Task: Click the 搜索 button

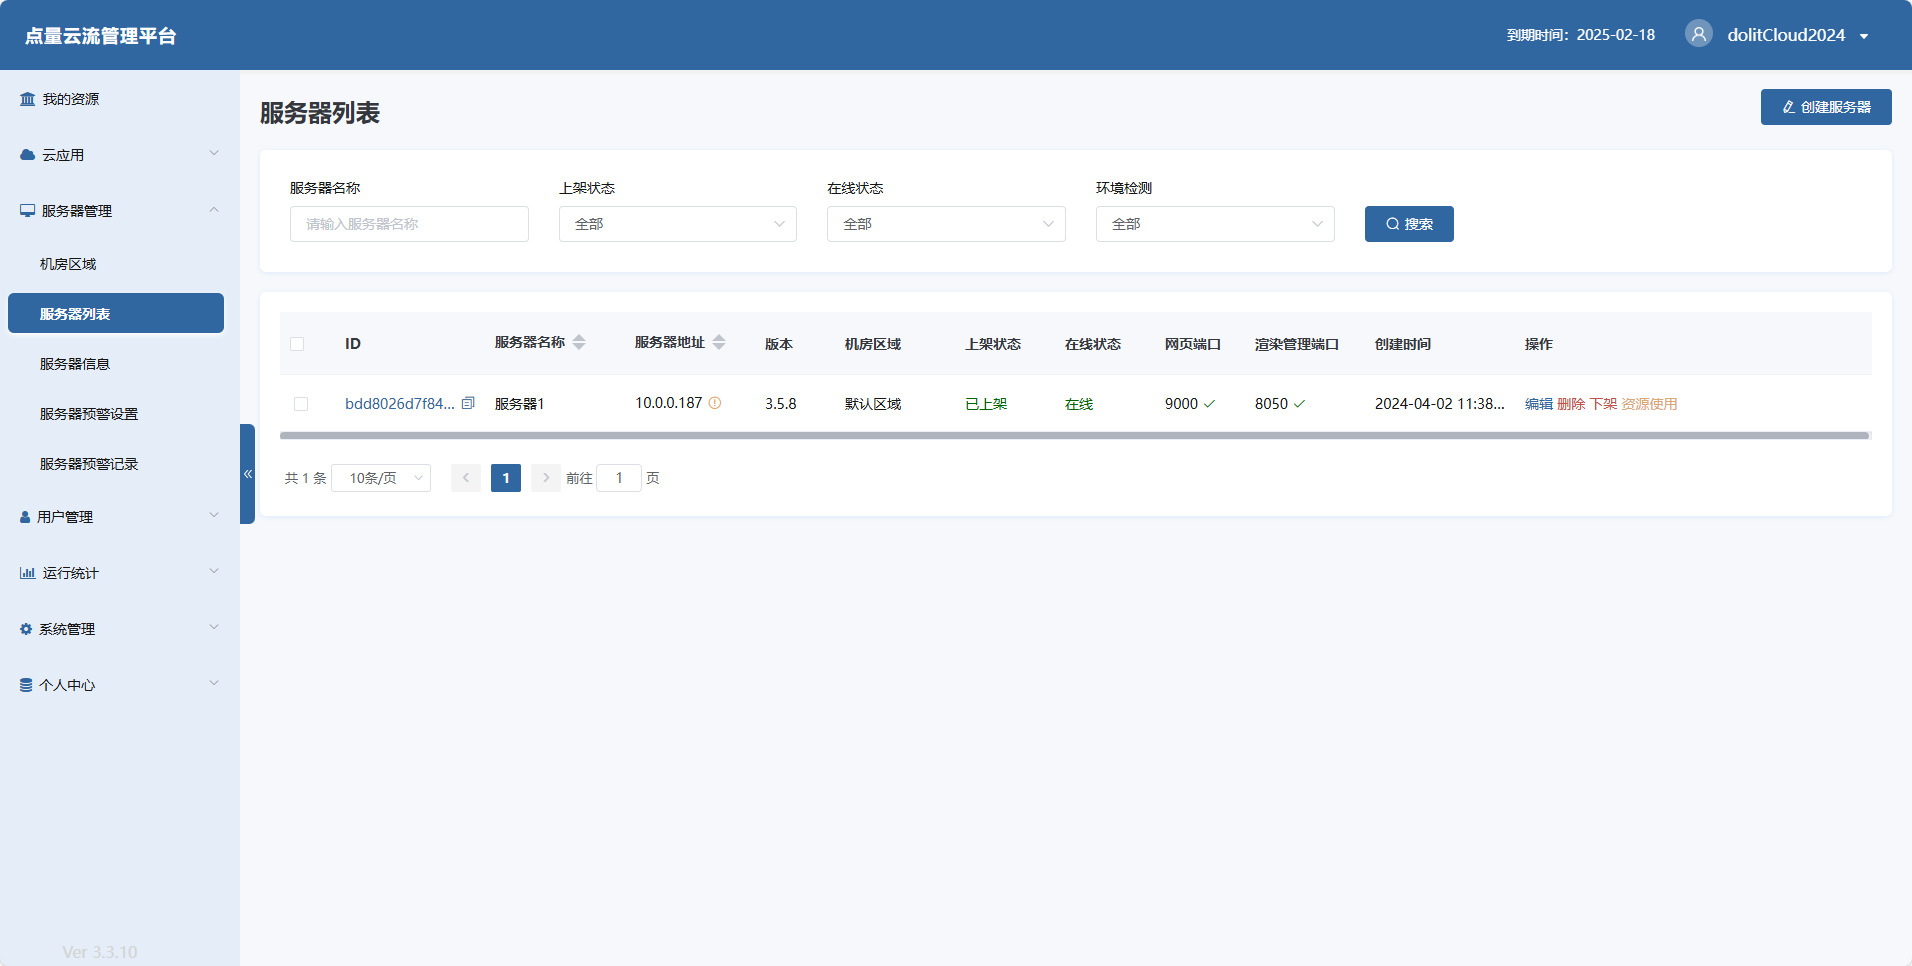Action: click(1408, 224)
